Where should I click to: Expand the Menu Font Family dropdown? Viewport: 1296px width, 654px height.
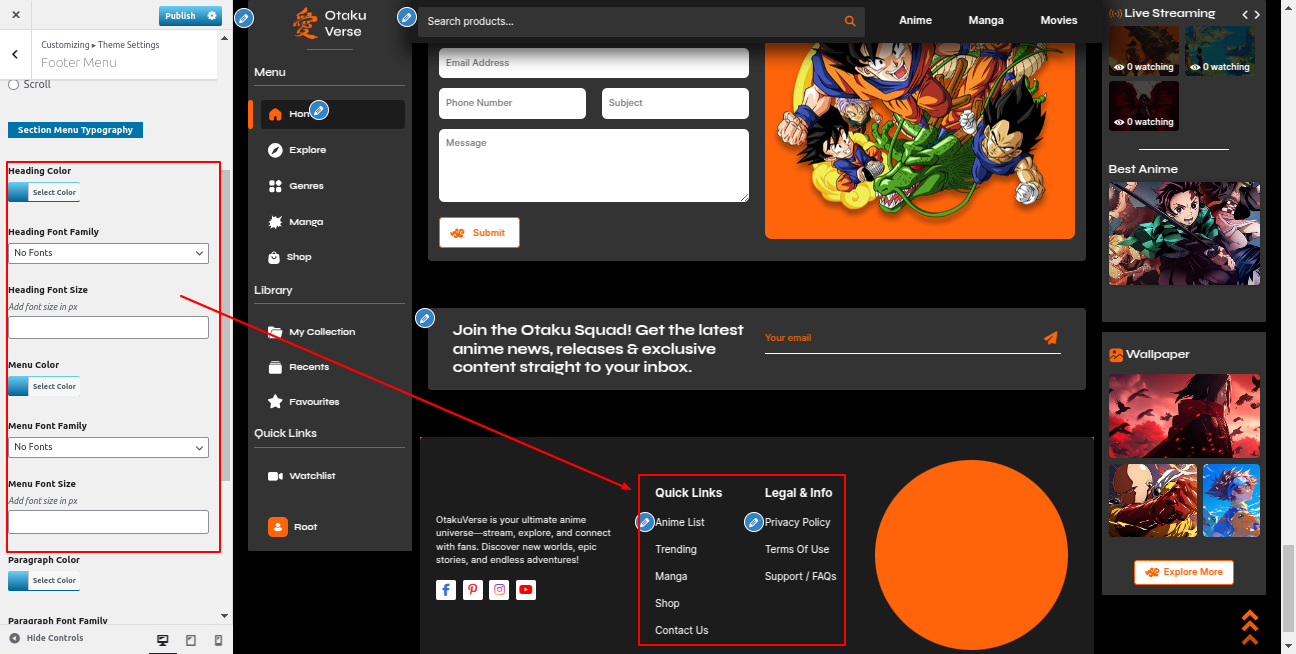[x=108, y=447]
